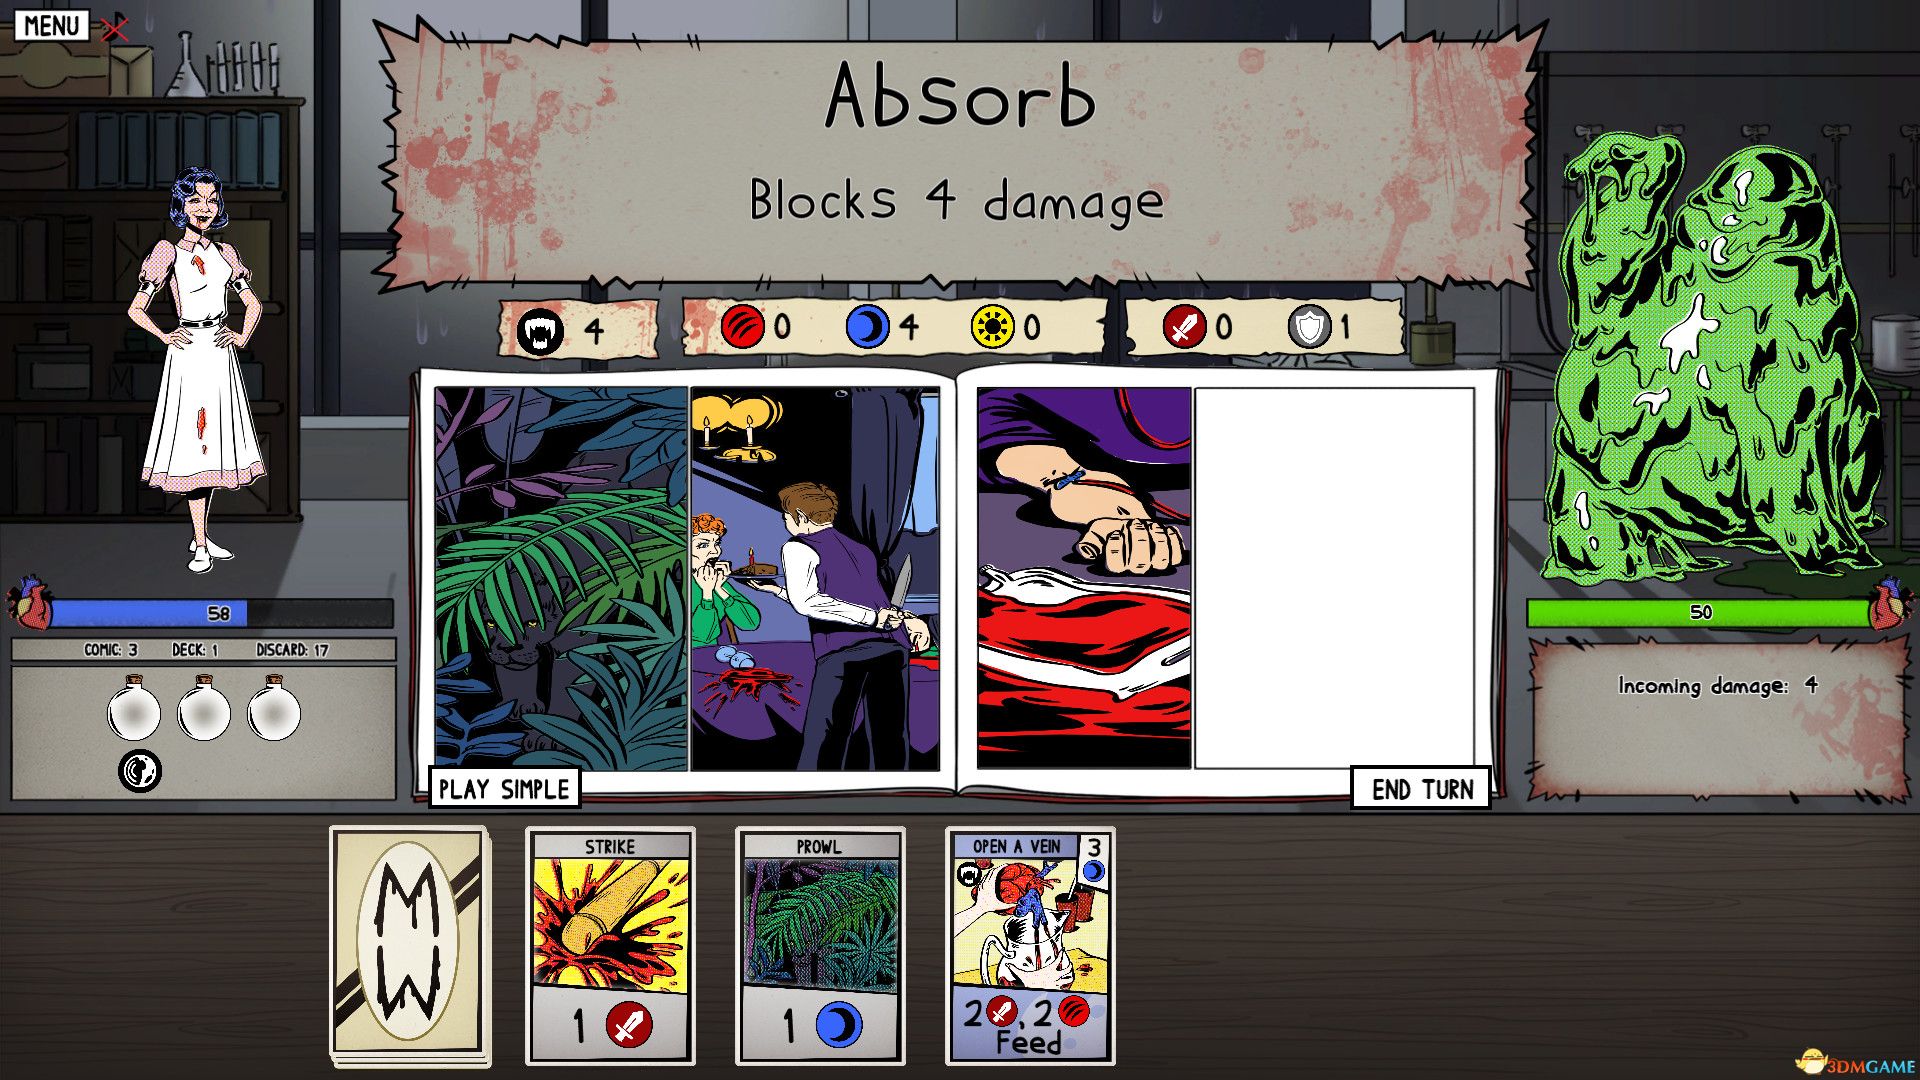The image size is (1920, 1080).
Task: Click the player's blue health bar
Action: point(220,613)
